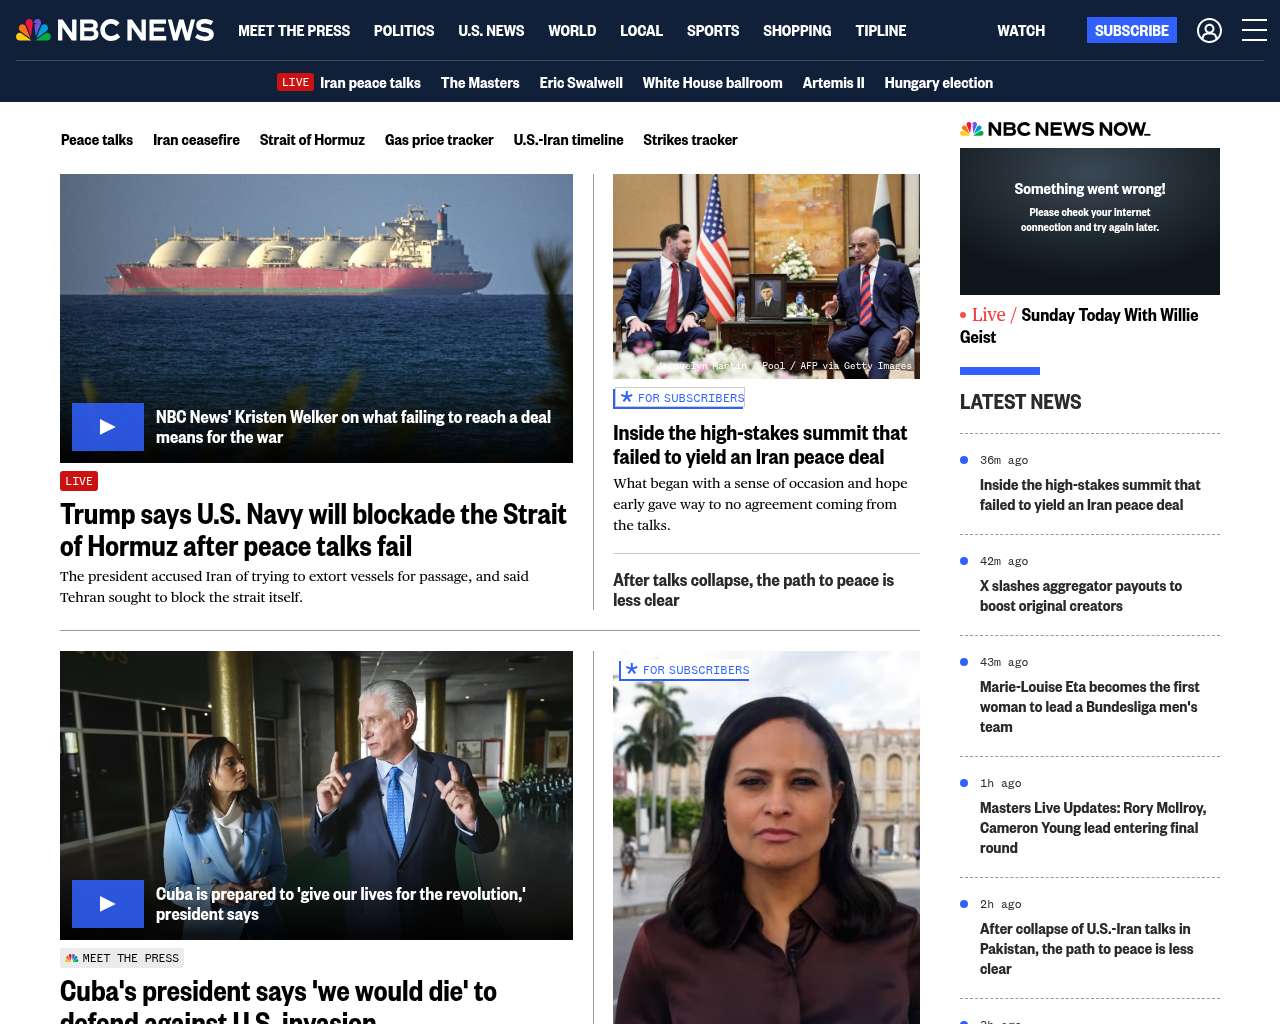Click the Meet The Press badge under video
This screenshot has width=1280, height=1024.
tap(122, 958)
